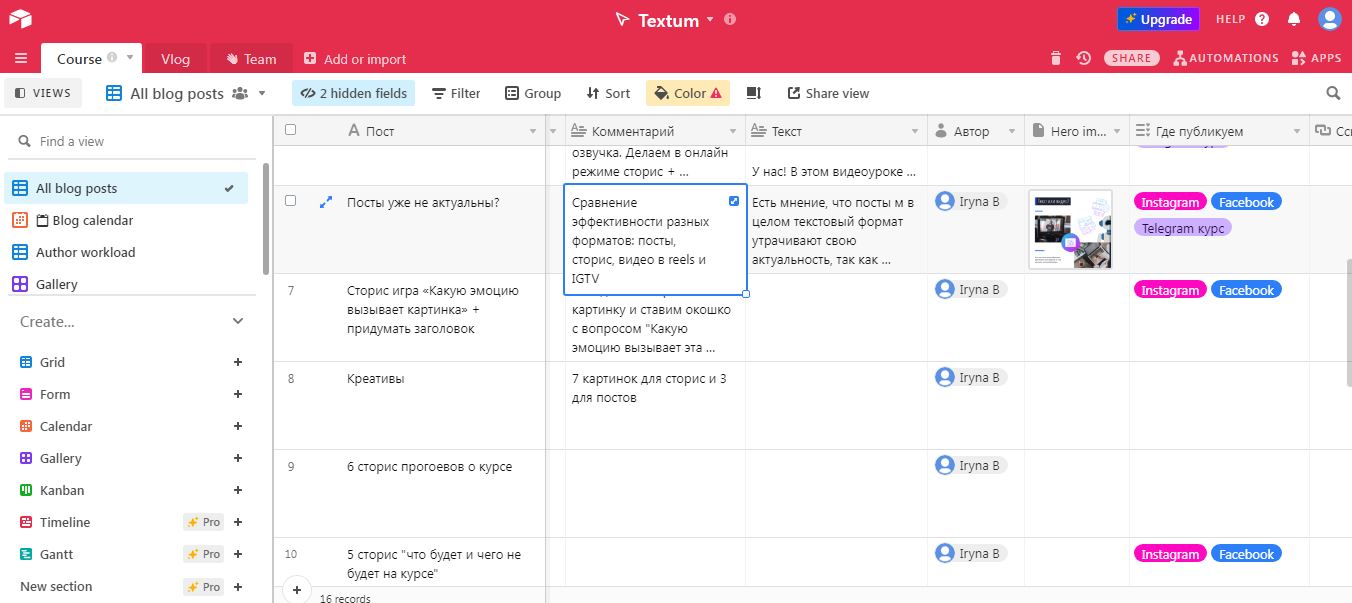
Task: Open the Автор column header dropdown
Action: pos(1012,131)
